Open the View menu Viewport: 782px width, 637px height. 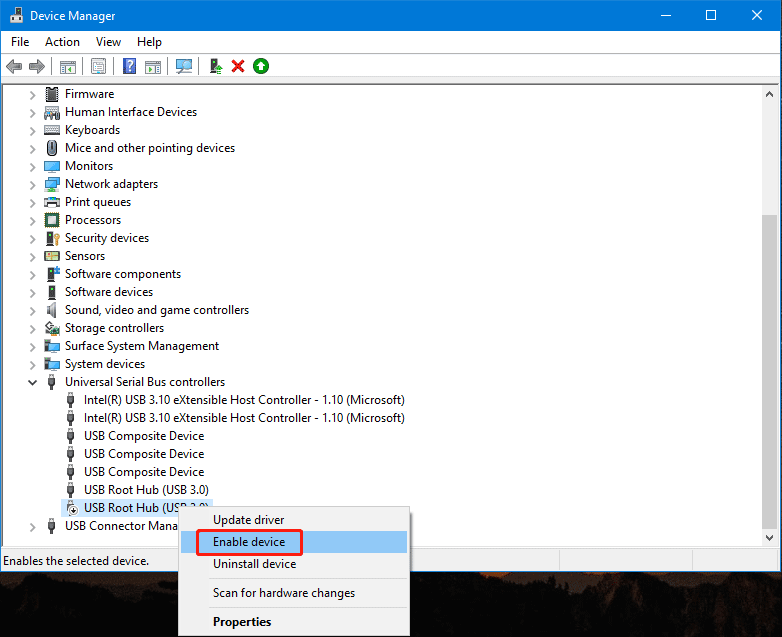pos(108,42)
